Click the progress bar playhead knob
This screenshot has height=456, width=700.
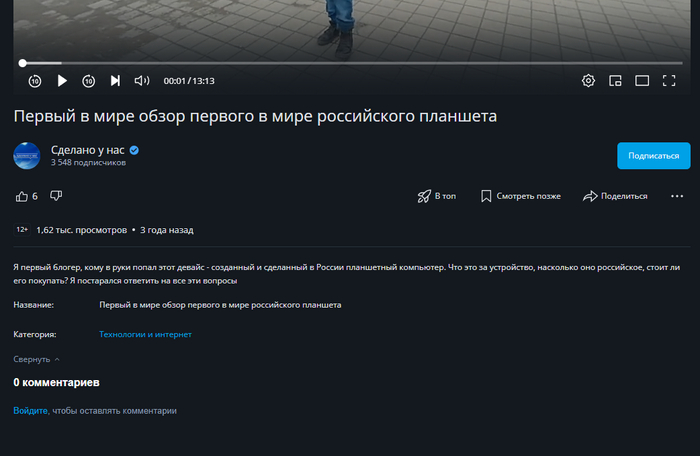click(x=23, y=63)
